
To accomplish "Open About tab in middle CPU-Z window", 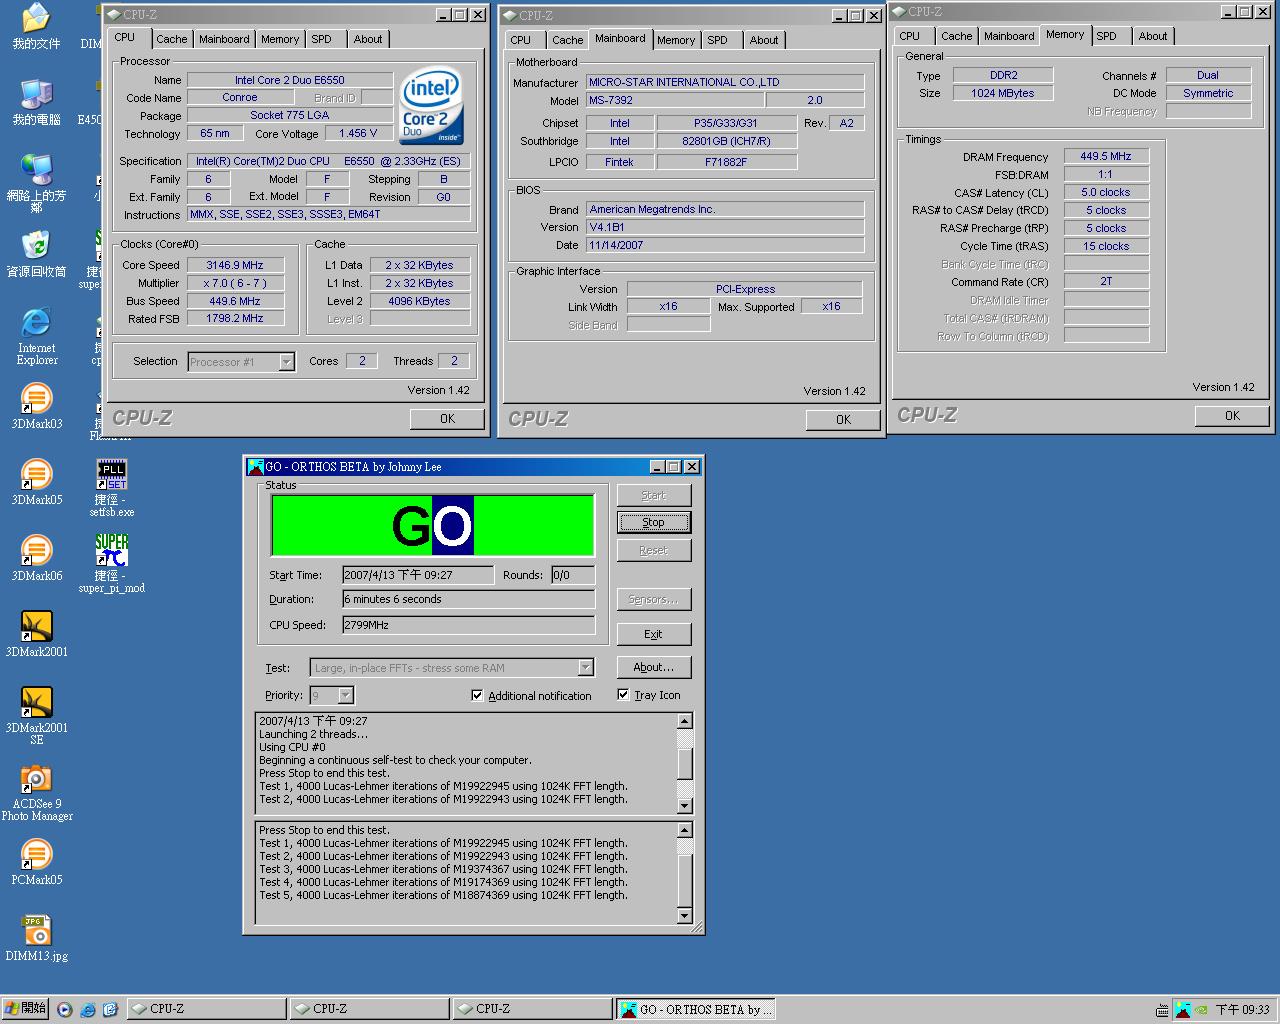I will click(764, 40).
